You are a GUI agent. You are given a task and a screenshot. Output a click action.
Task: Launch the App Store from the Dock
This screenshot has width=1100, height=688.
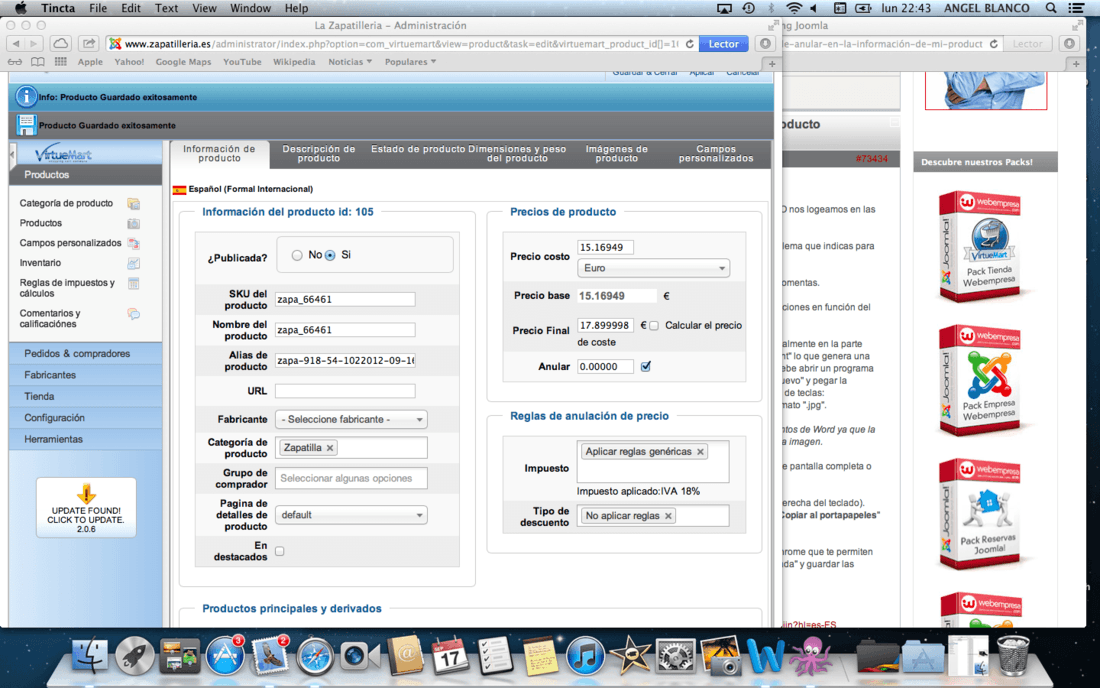[224, 657]
